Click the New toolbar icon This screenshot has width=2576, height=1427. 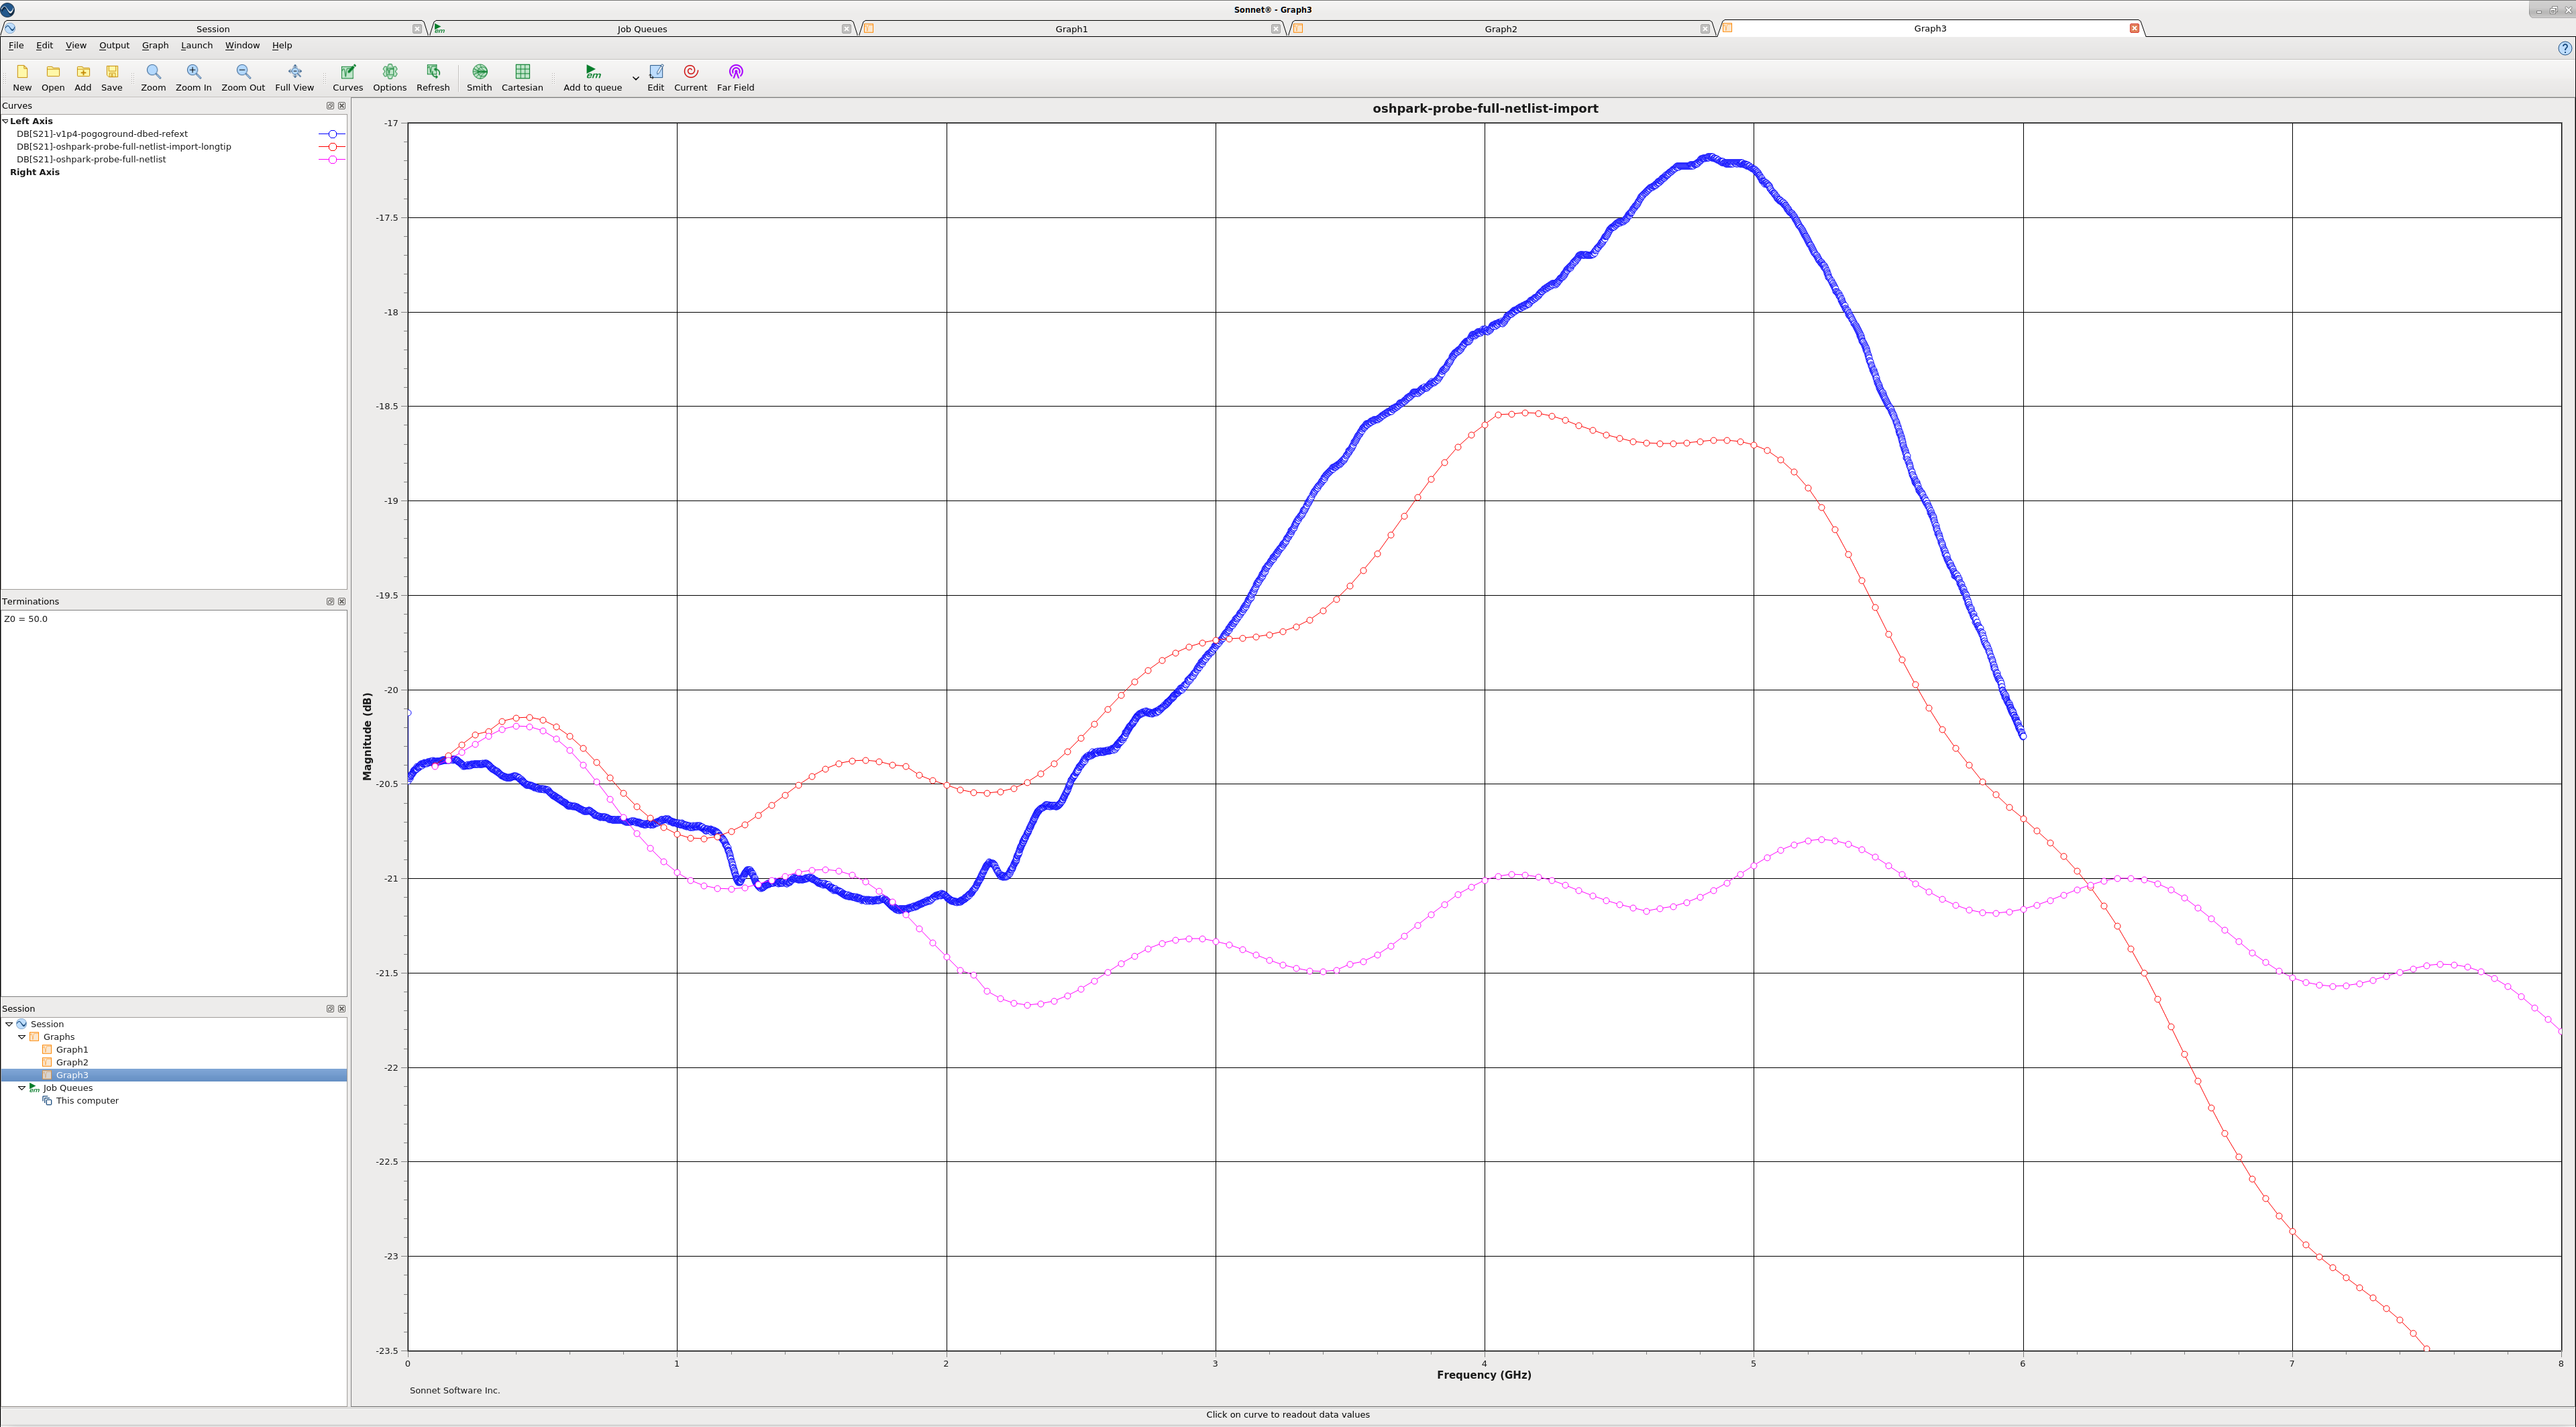[x=22, y=72]
